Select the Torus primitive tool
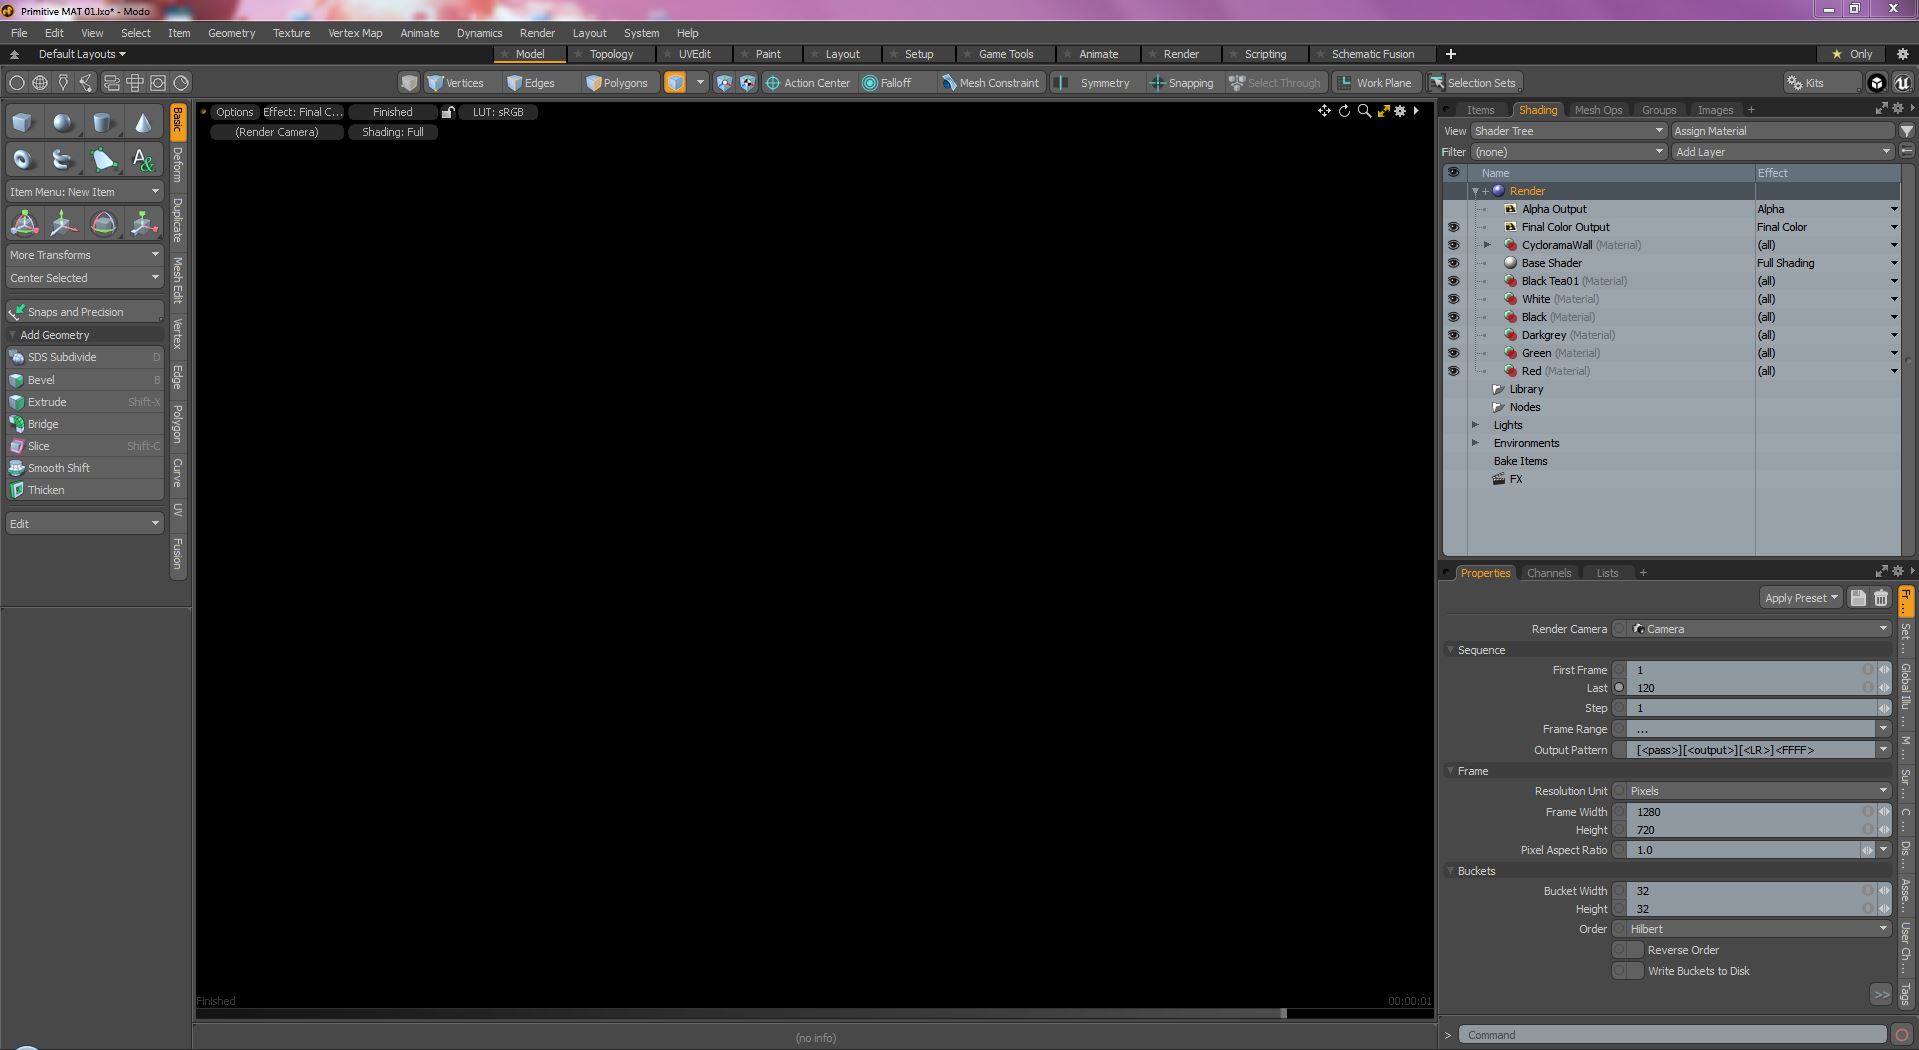The width and height of the screenshot is (1919, 1050). click(23, 160)
